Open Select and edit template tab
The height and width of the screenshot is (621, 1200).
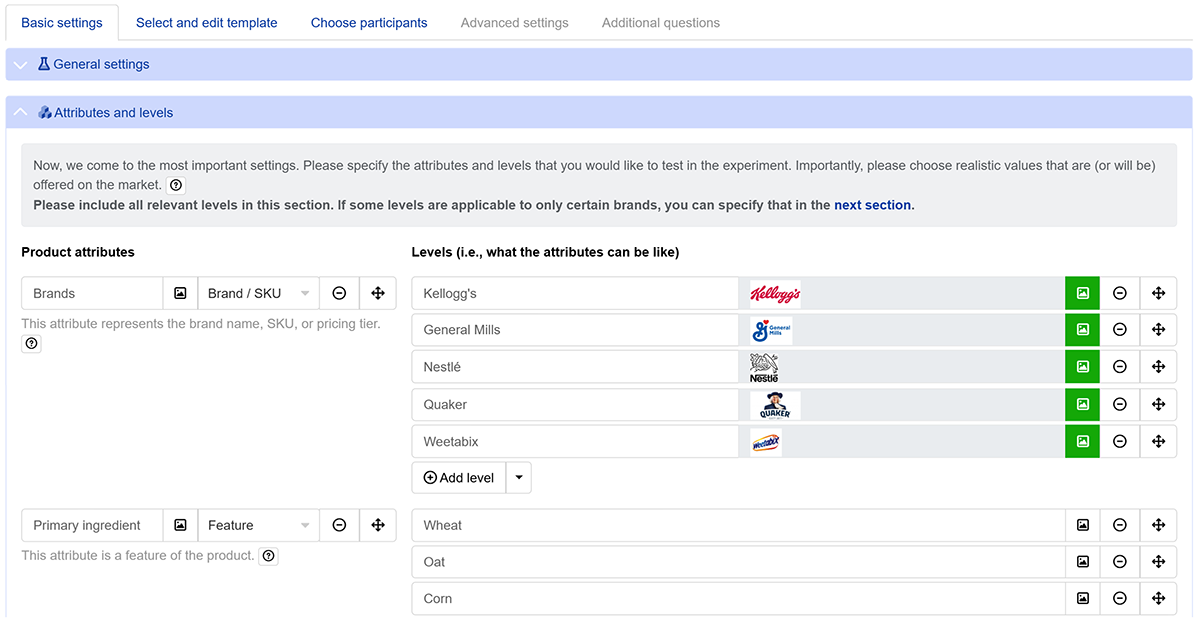click(207, 22)
